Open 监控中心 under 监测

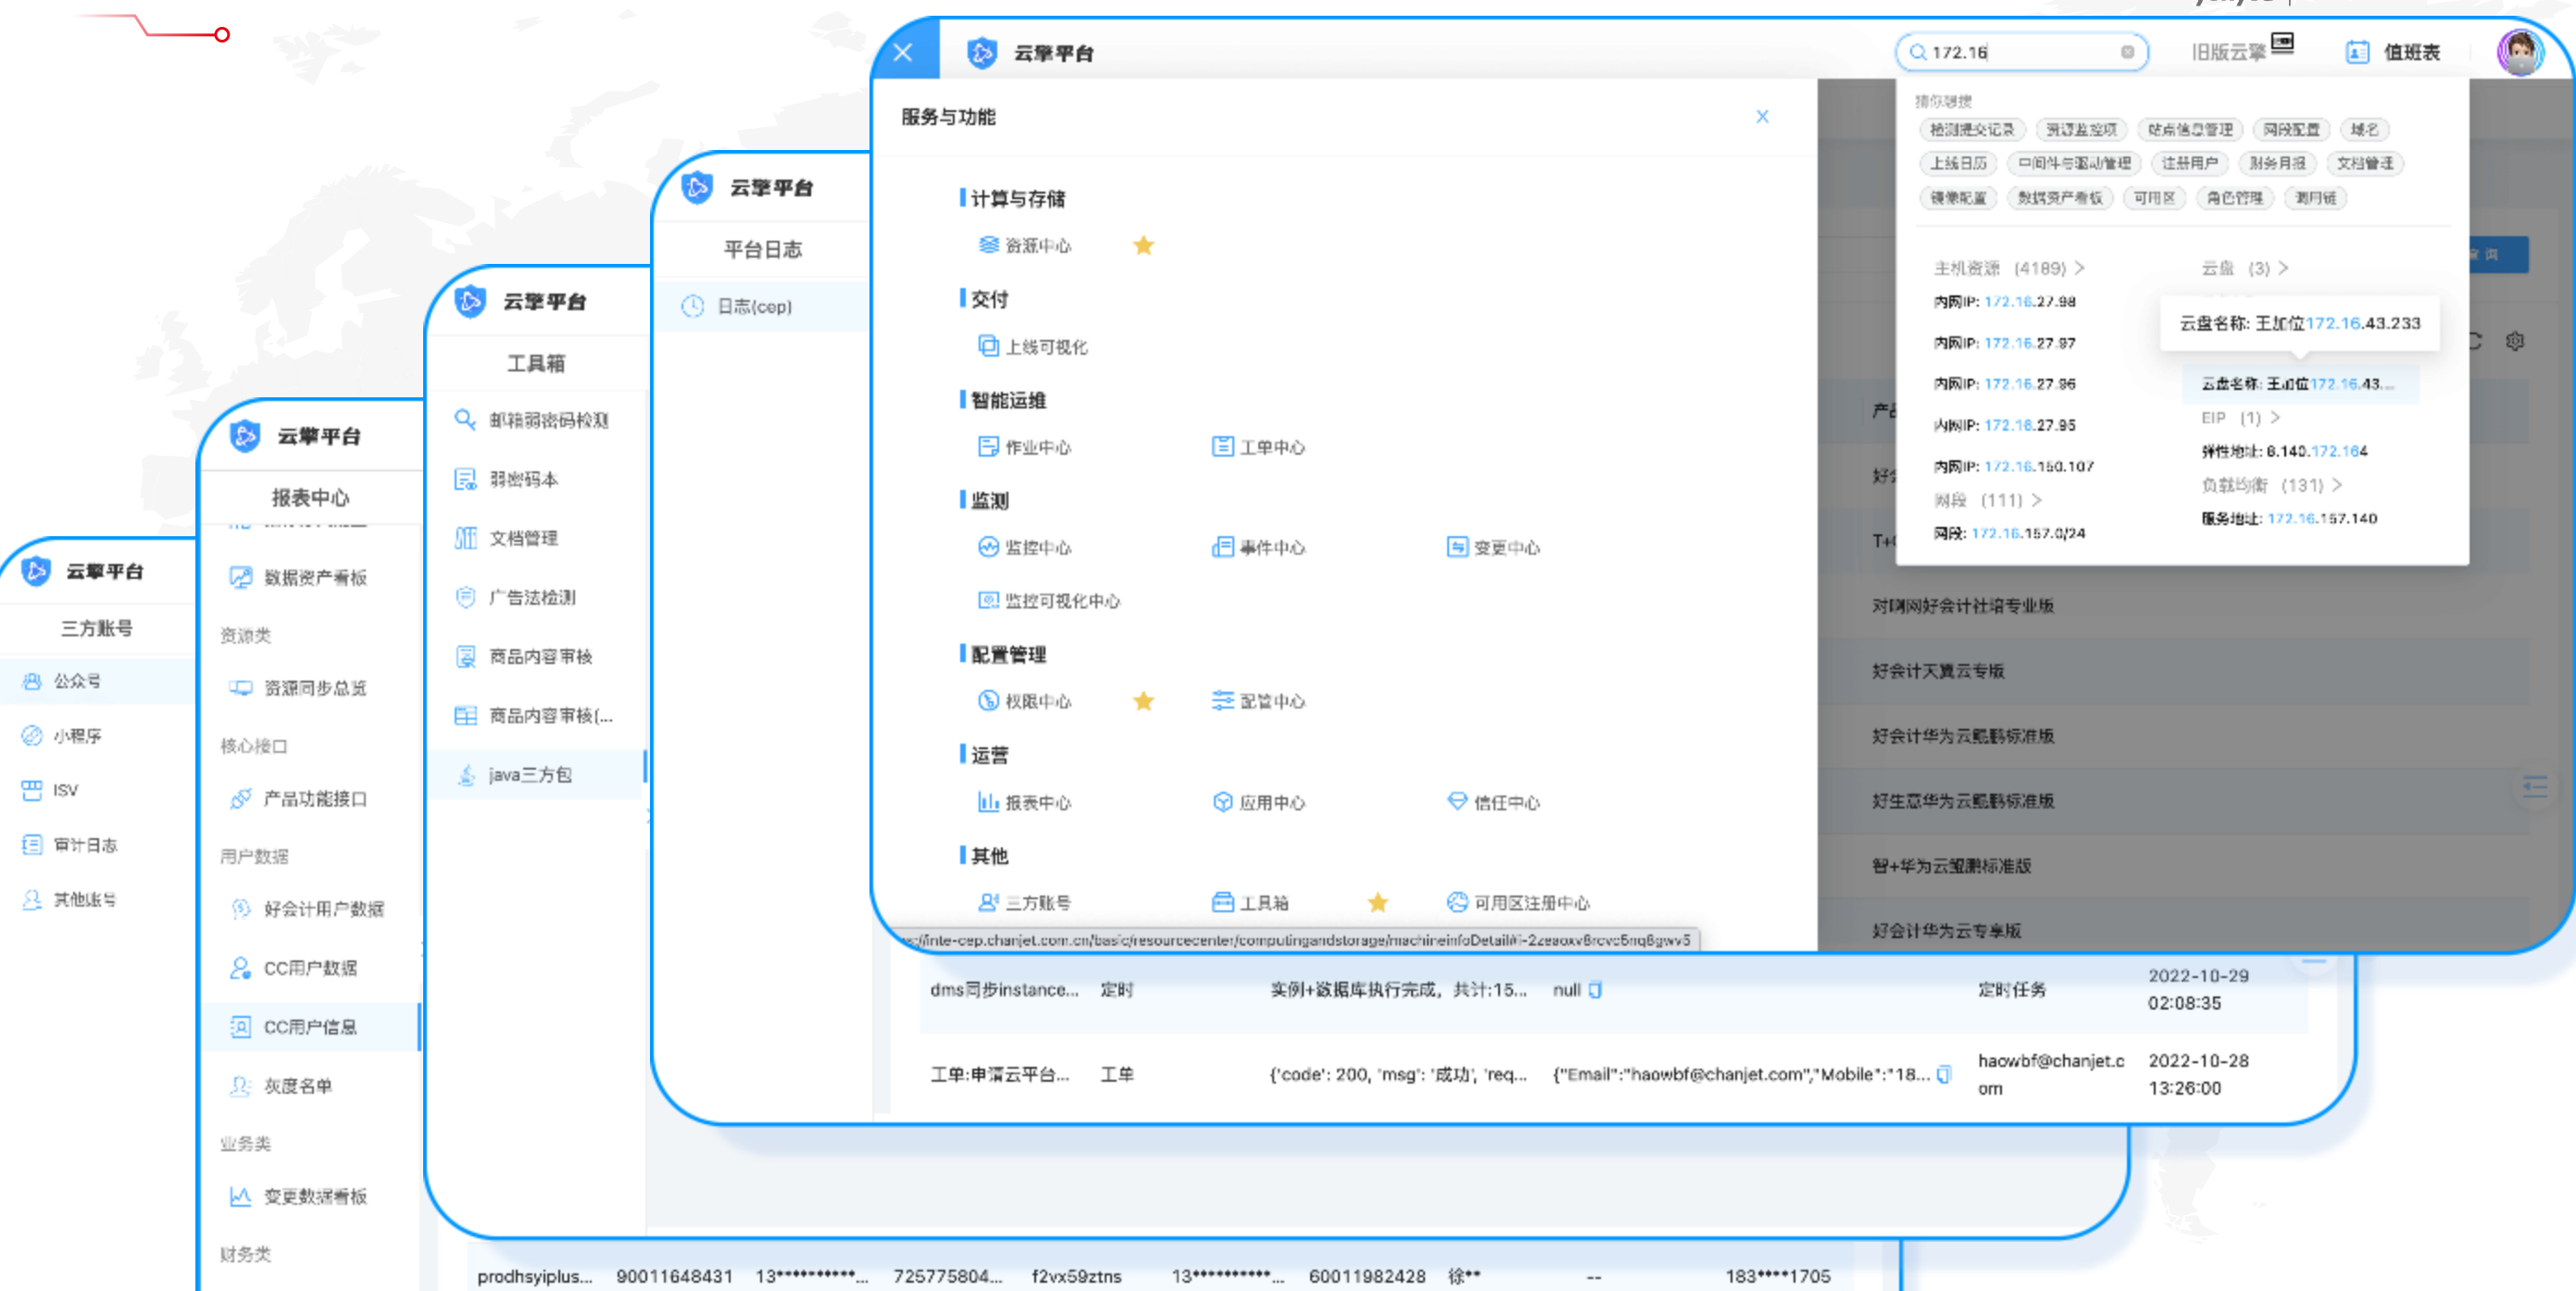1024,547
